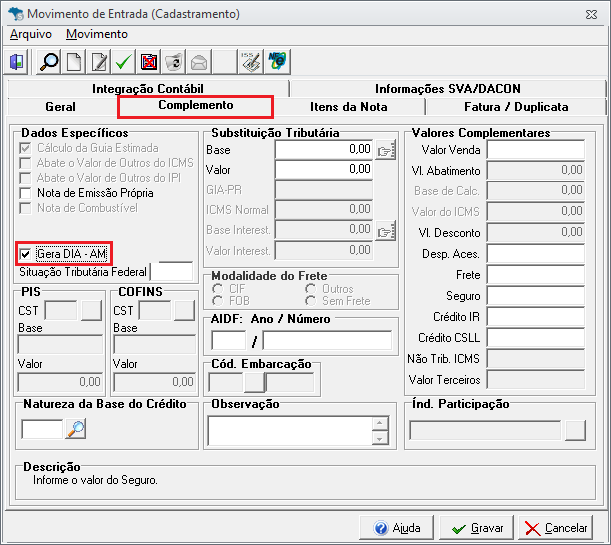The width and height of the screenshot is (611, 545).
Task: Open Índ. Participação selector button
Action: (576, 430)
